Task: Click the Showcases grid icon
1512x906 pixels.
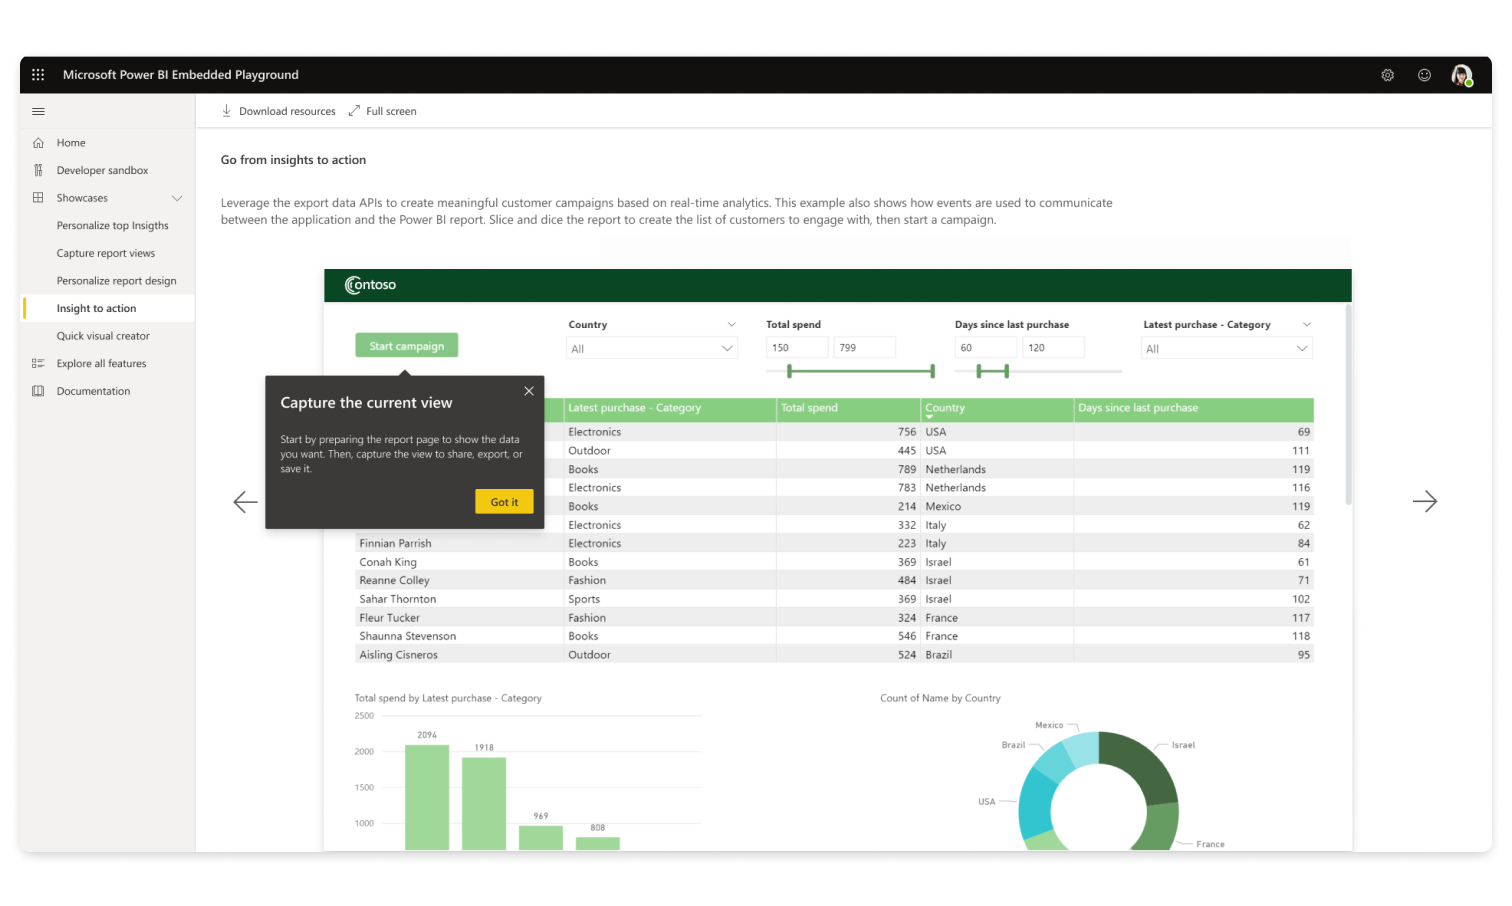Action: click(38, 198)
